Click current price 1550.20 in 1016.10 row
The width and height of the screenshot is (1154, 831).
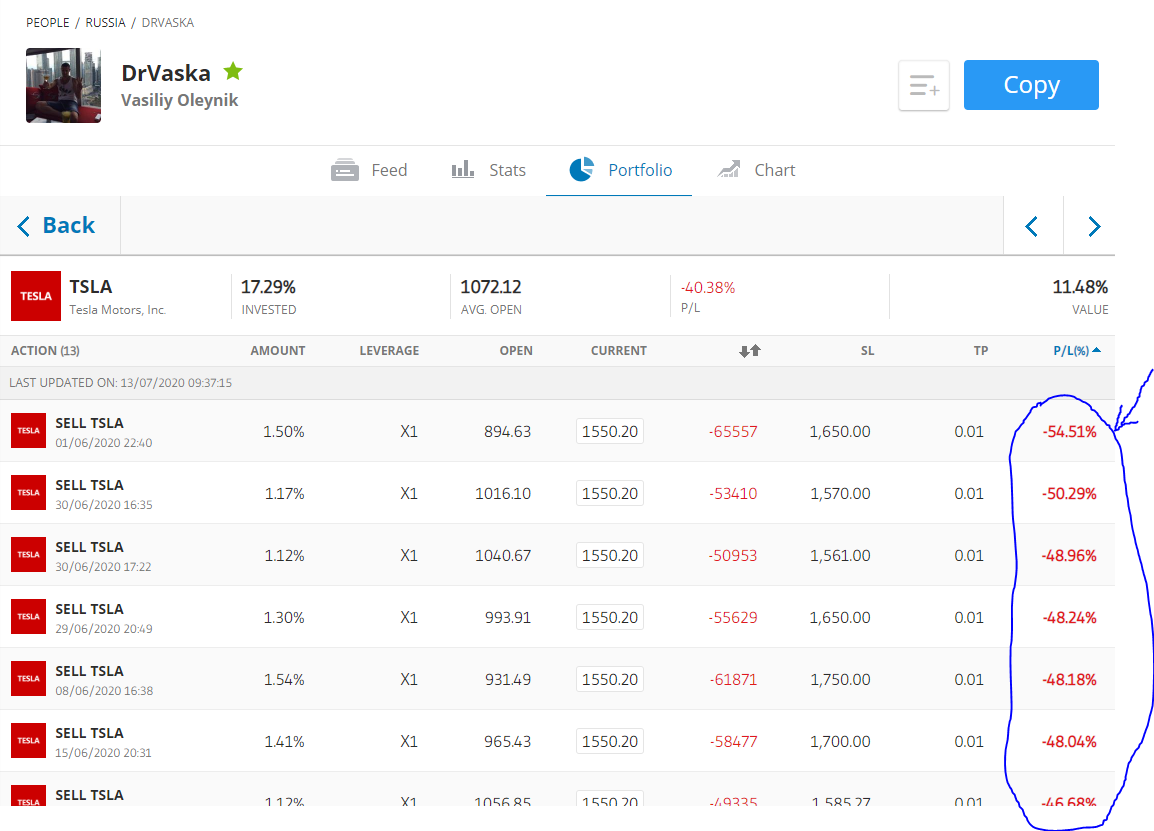(x=609, y=493)
